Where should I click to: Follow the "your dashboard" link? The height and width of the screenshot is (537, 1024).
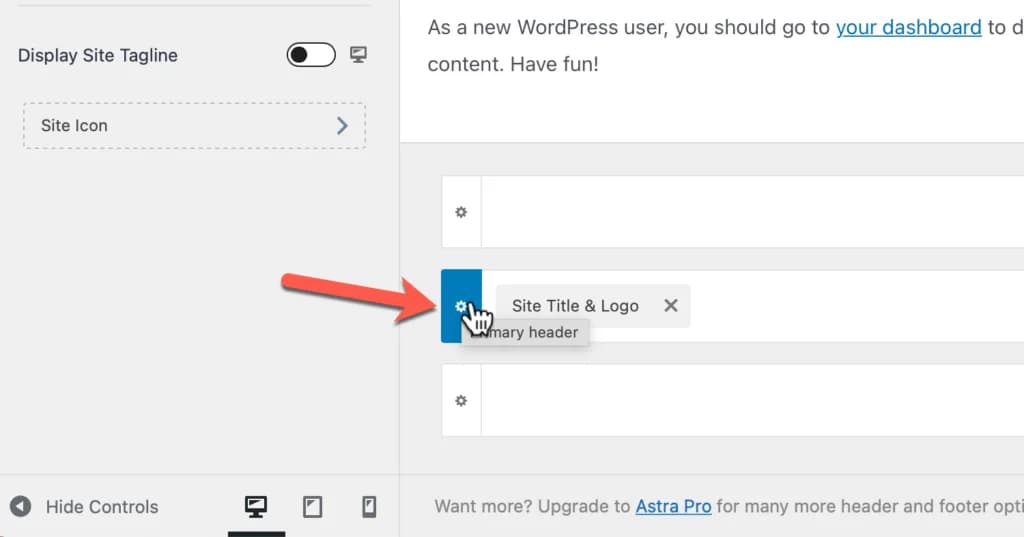coord(908,27)
